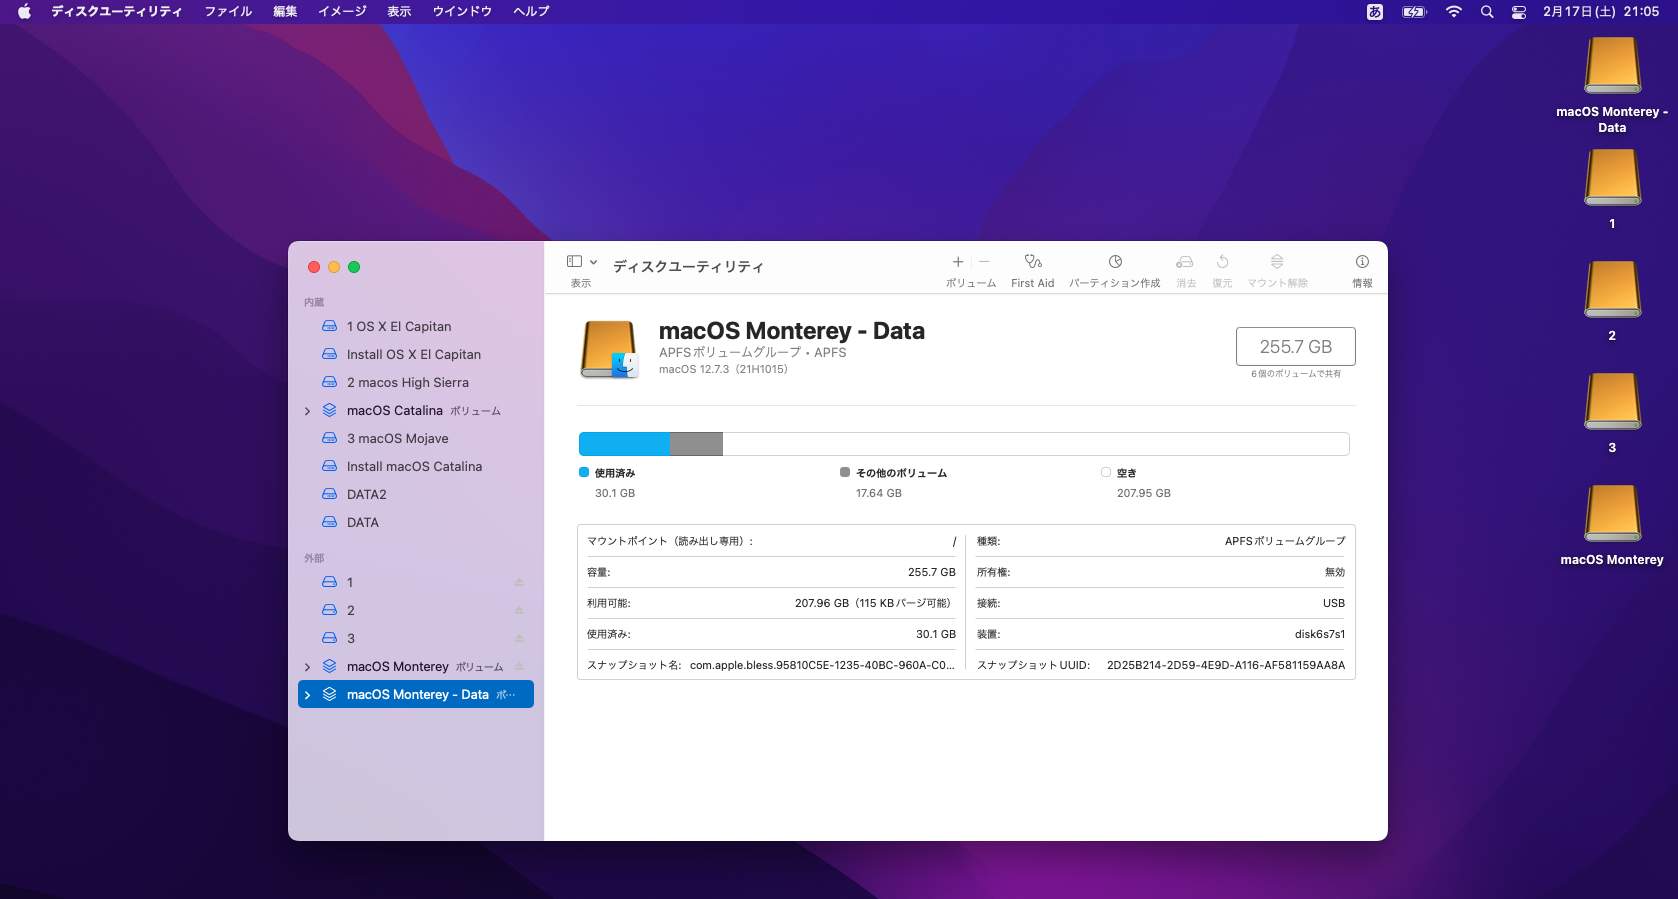Select macOS Catalina volume group
1678x899 pixels.
tap(416, 410)
